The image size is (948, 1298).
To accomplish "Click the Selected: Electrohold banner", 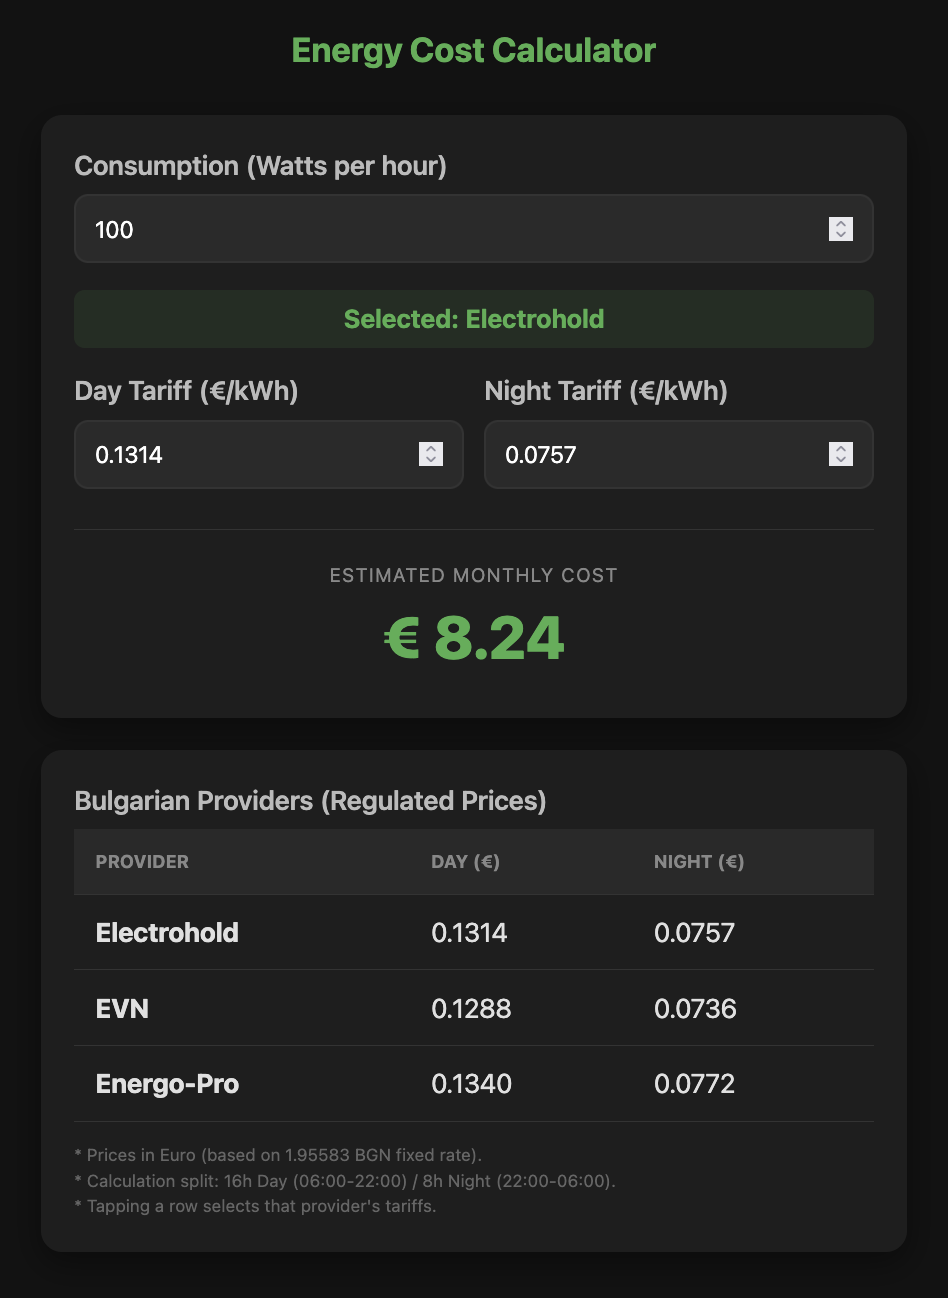I will coord(474,319).
